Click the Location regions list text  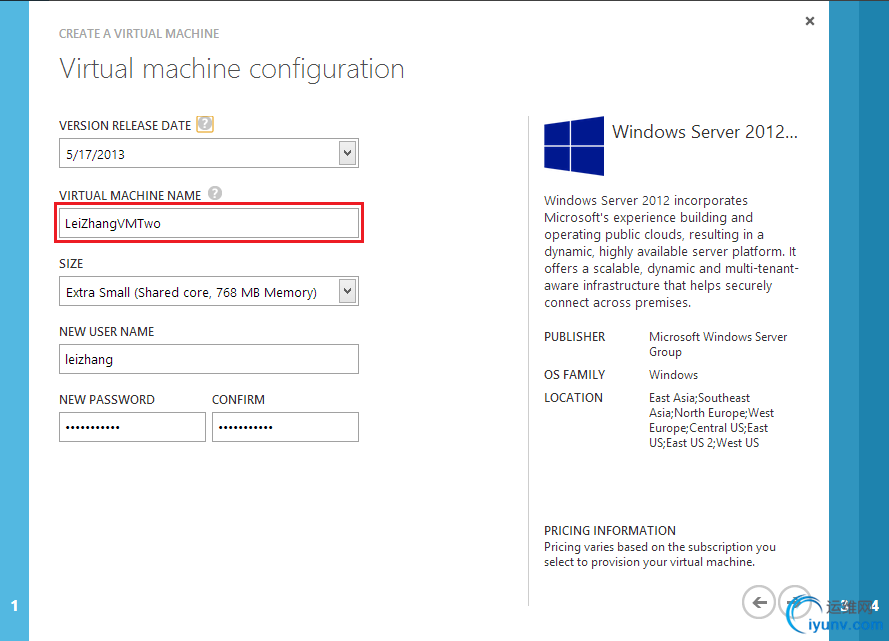click(x=711, y=420)
